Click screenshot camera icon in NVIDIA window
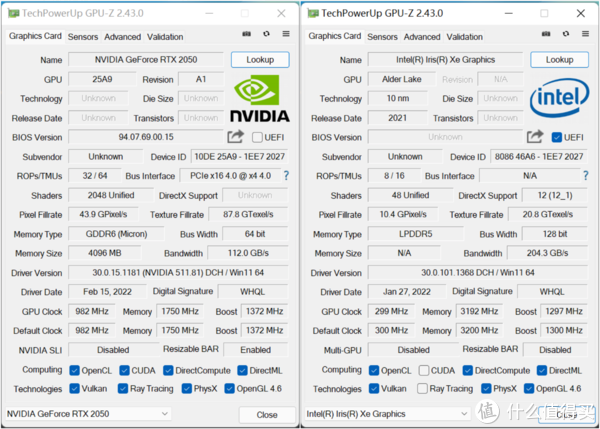The image size is (600, 429). tap(247, 34)
